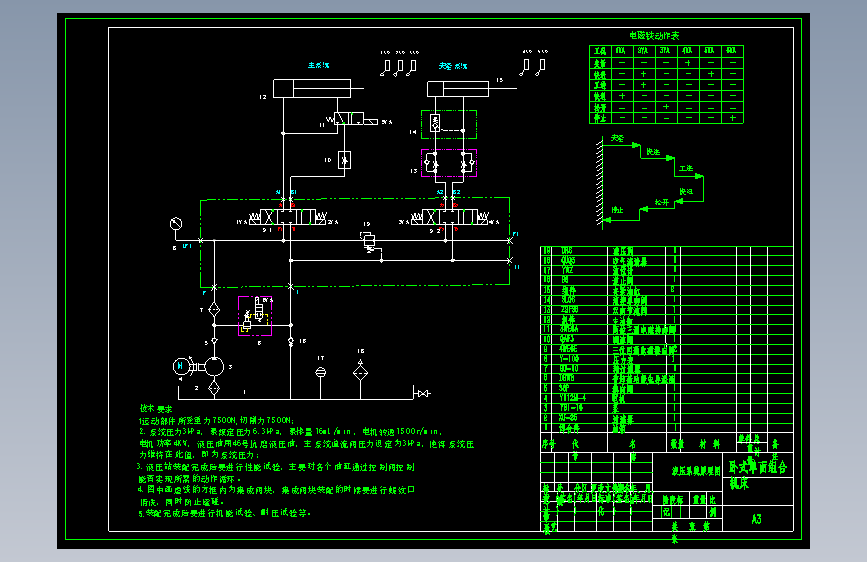Image resolution: width=867 pixels, height=562 pixels.
Task: Select the air filter diamond labeled 18
Action: 361,372
